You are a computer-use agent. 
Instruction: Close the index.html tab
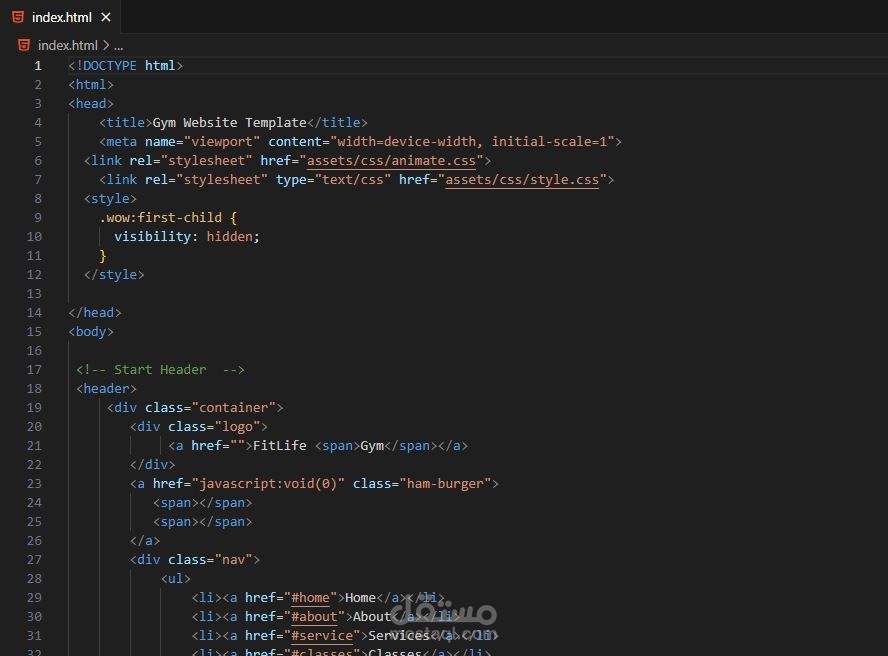point(106,18)
